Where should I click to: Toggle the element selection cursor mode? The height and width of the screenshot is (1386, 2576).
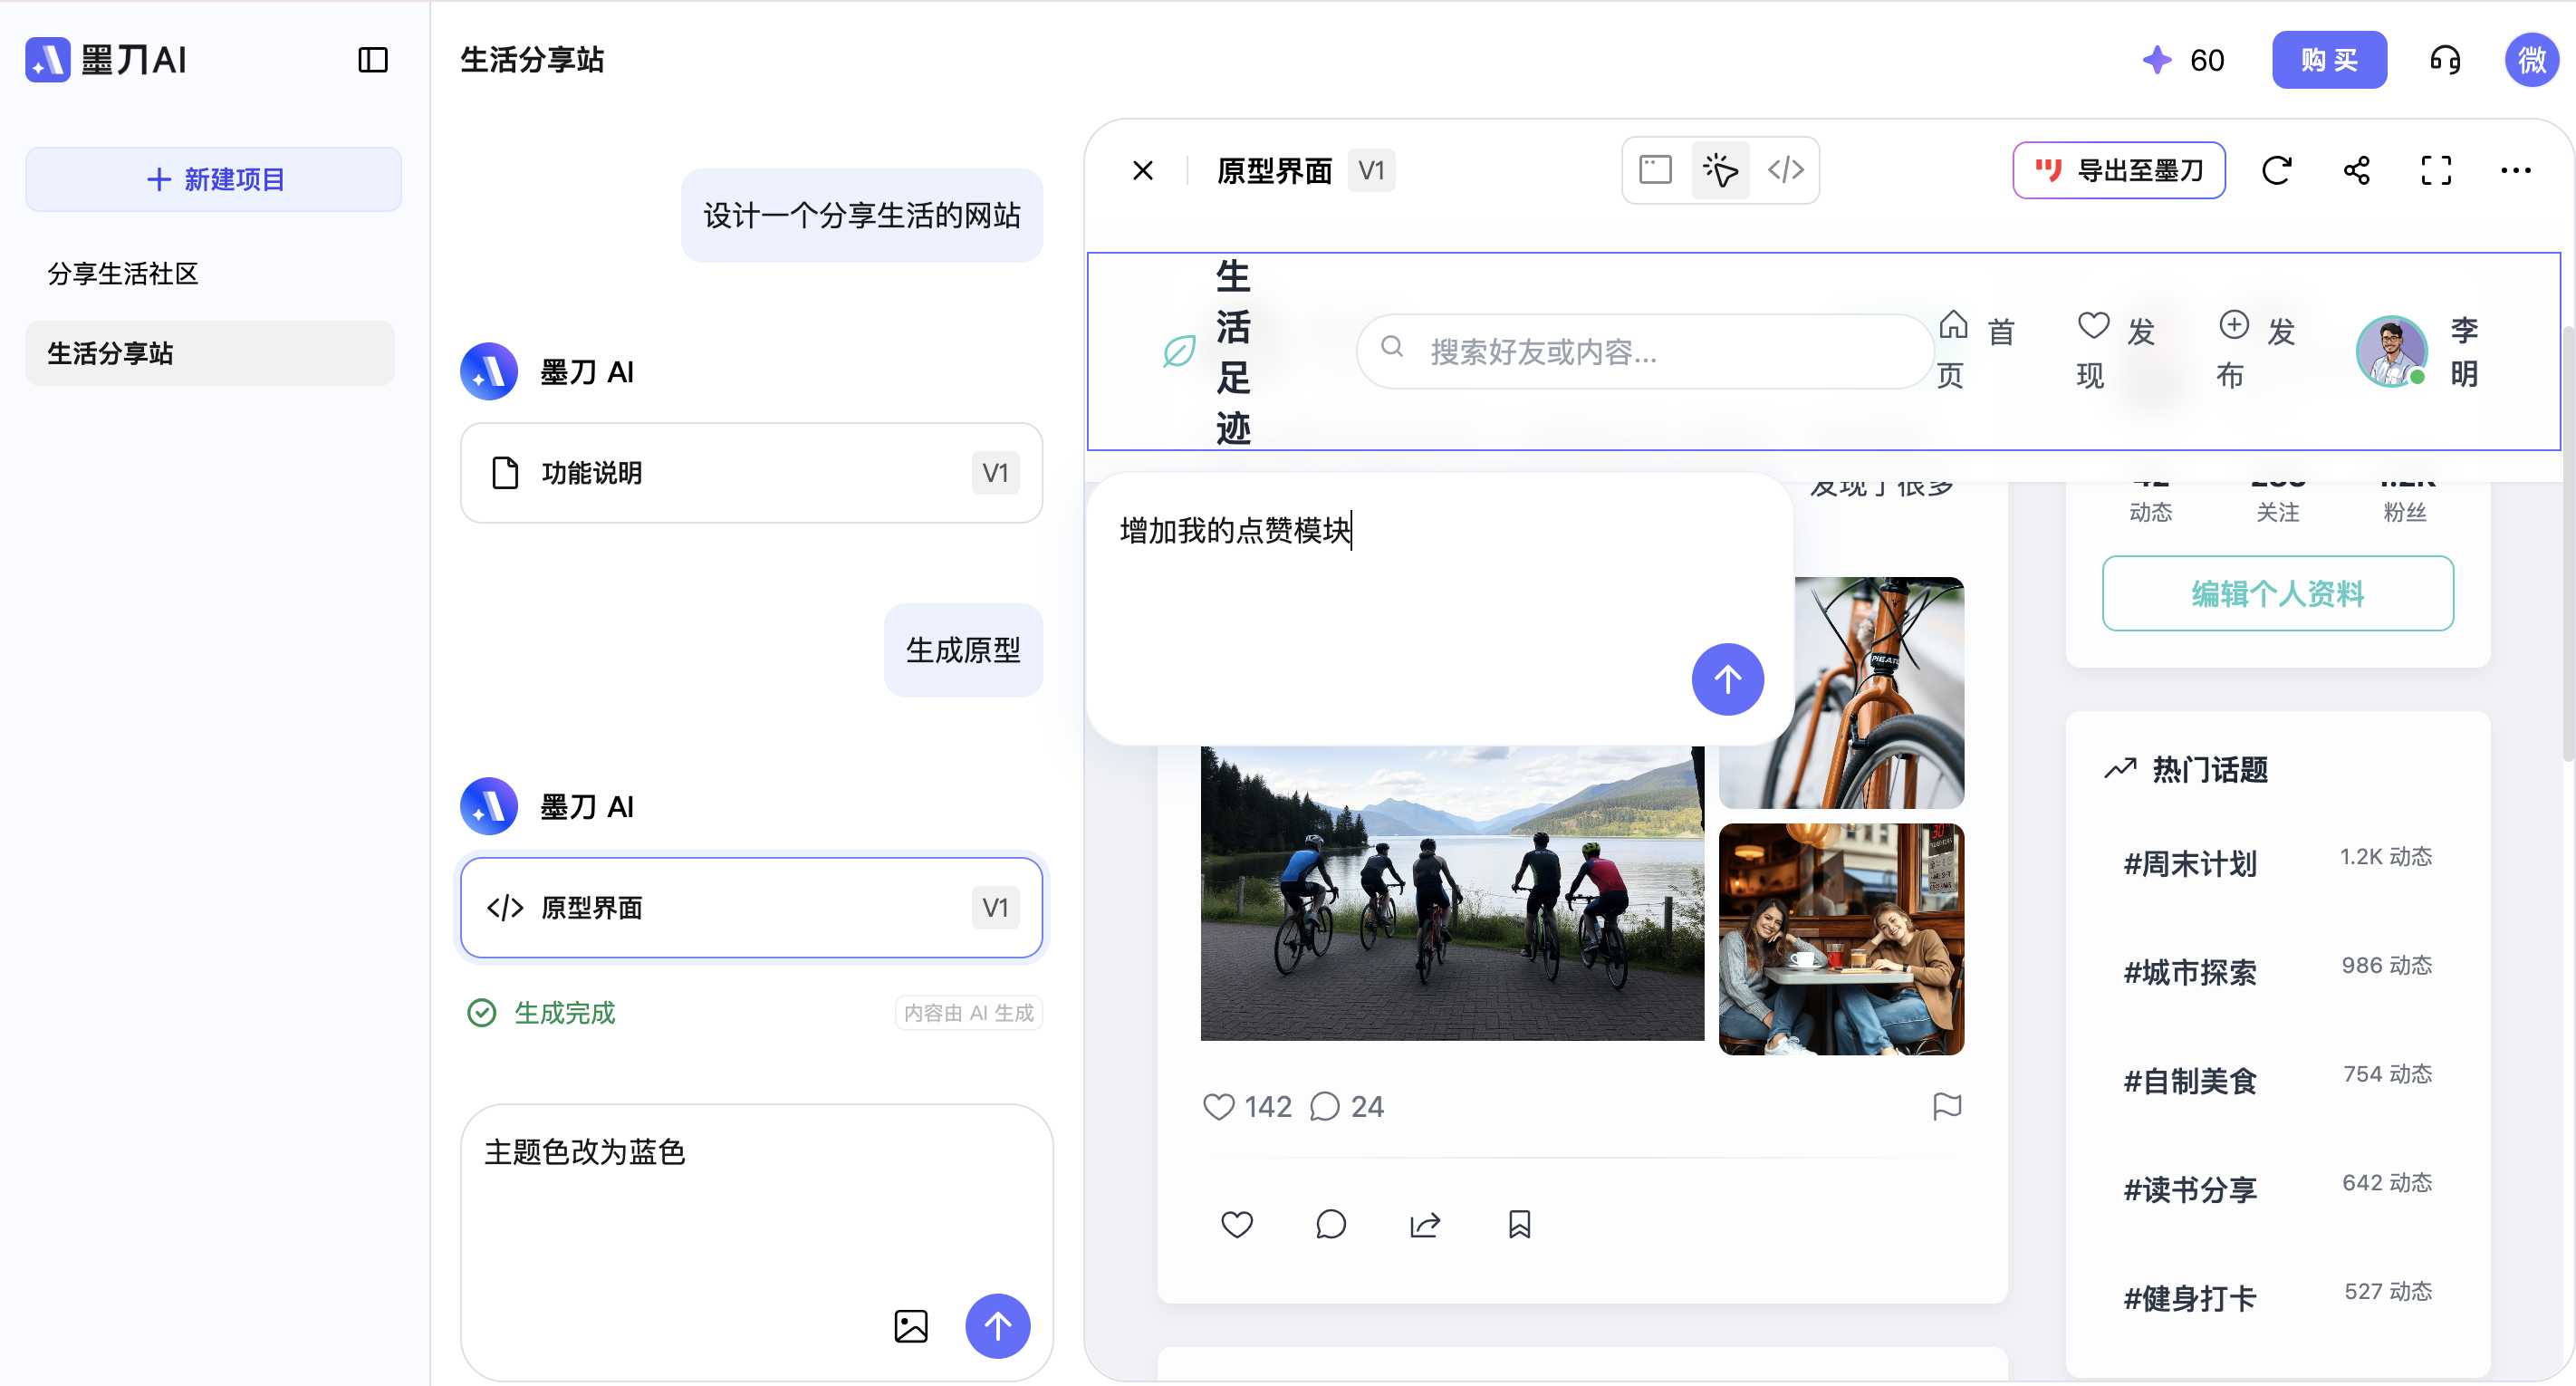coord(1720,169)
